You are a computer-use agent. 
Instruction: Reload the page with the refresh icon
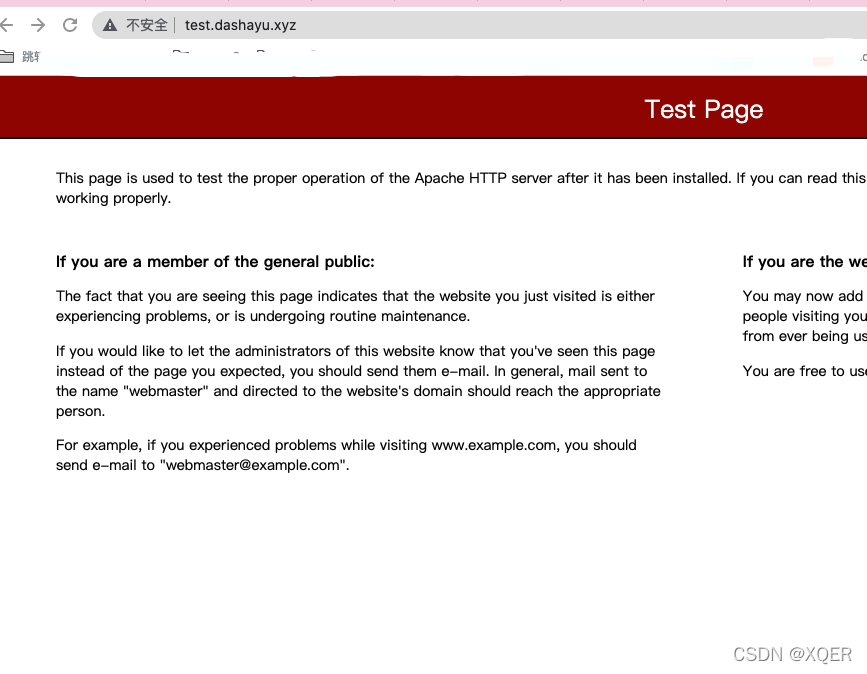click(x=70, y=25)
